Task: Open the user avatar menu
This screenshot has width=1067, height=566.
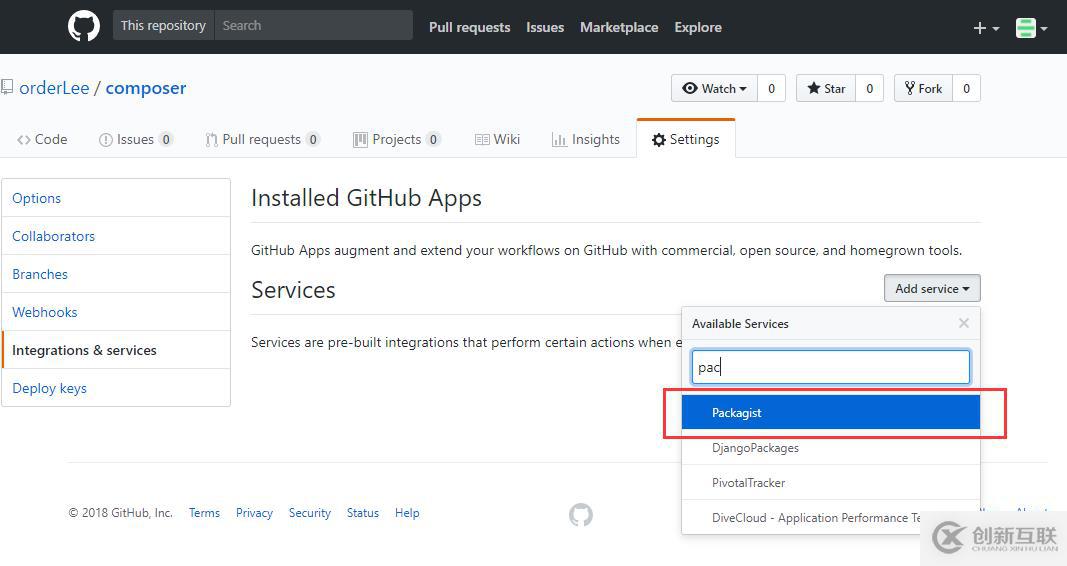Action: click(1031, 28)
